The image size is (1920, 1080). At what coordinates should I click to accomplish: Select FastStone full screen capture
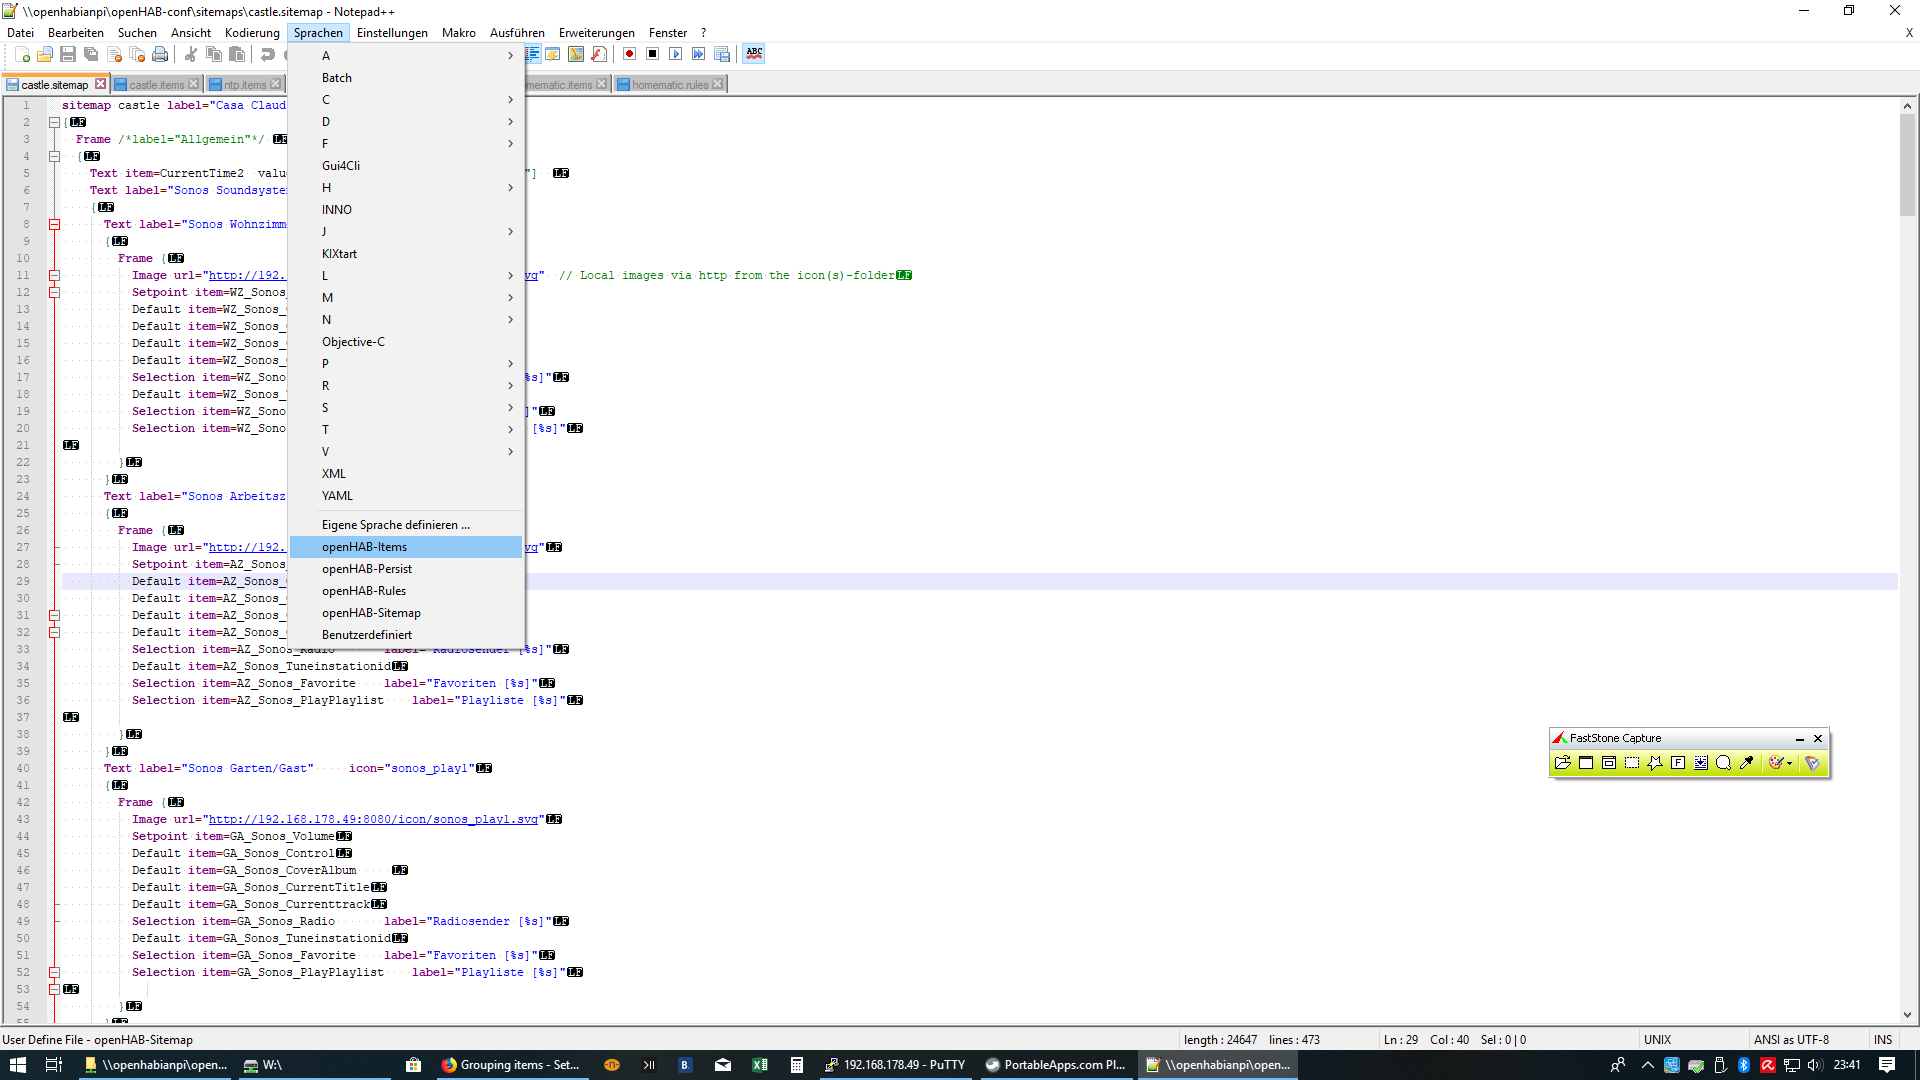(x=1678, y=763)
